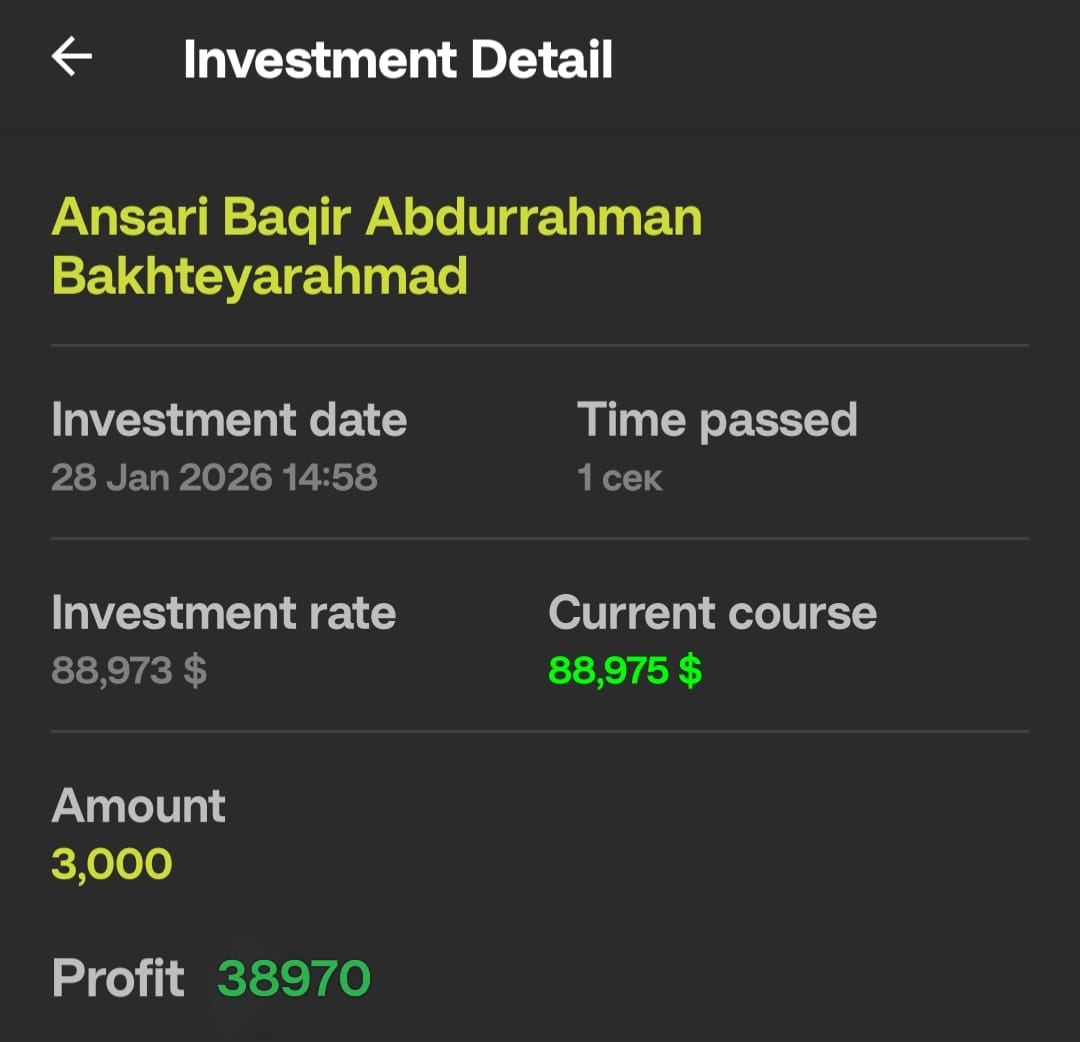
Task: Tap the Investment date label
Action: pos(229,420)
